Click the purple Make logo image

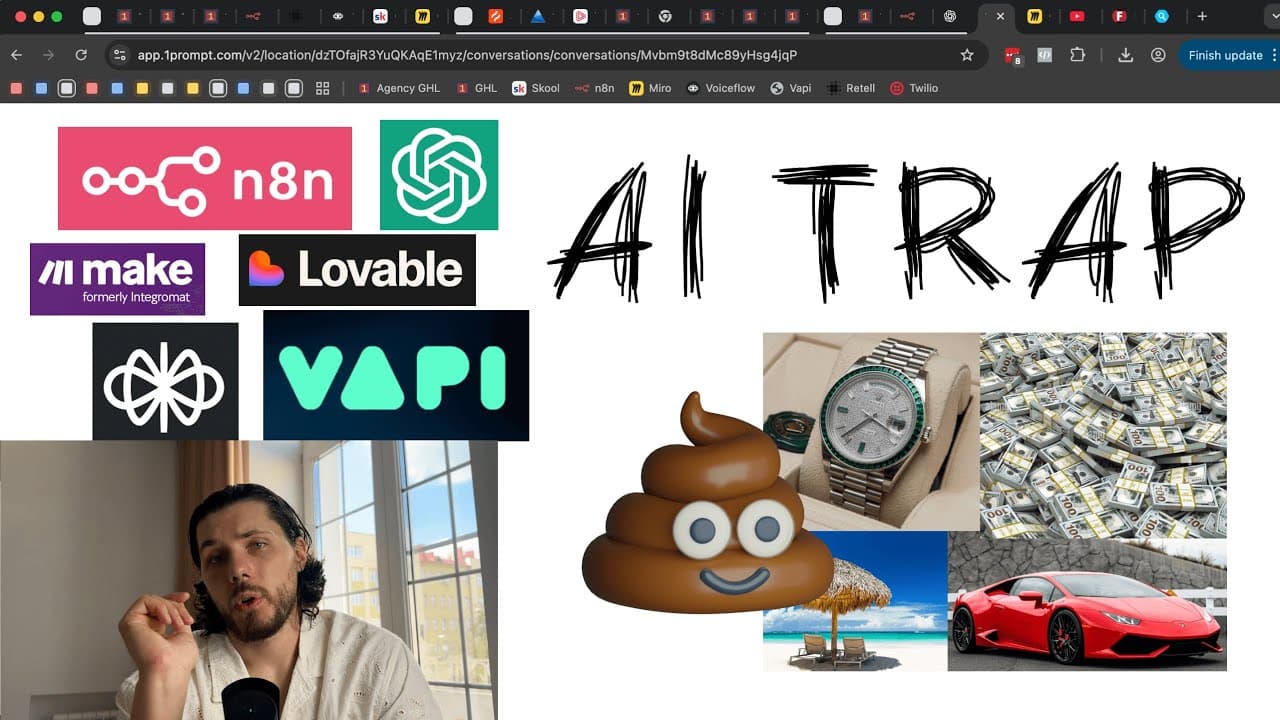pos(117,279)
